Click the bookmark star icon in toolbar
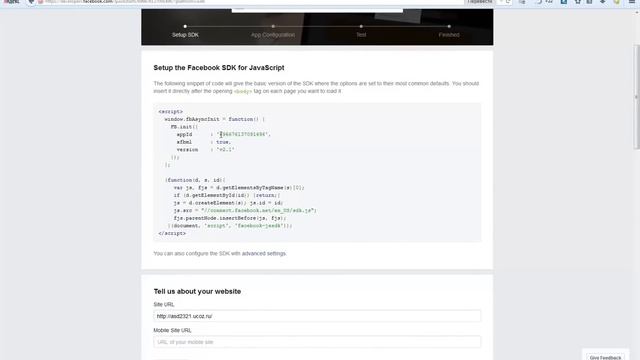 click(578, 2)
